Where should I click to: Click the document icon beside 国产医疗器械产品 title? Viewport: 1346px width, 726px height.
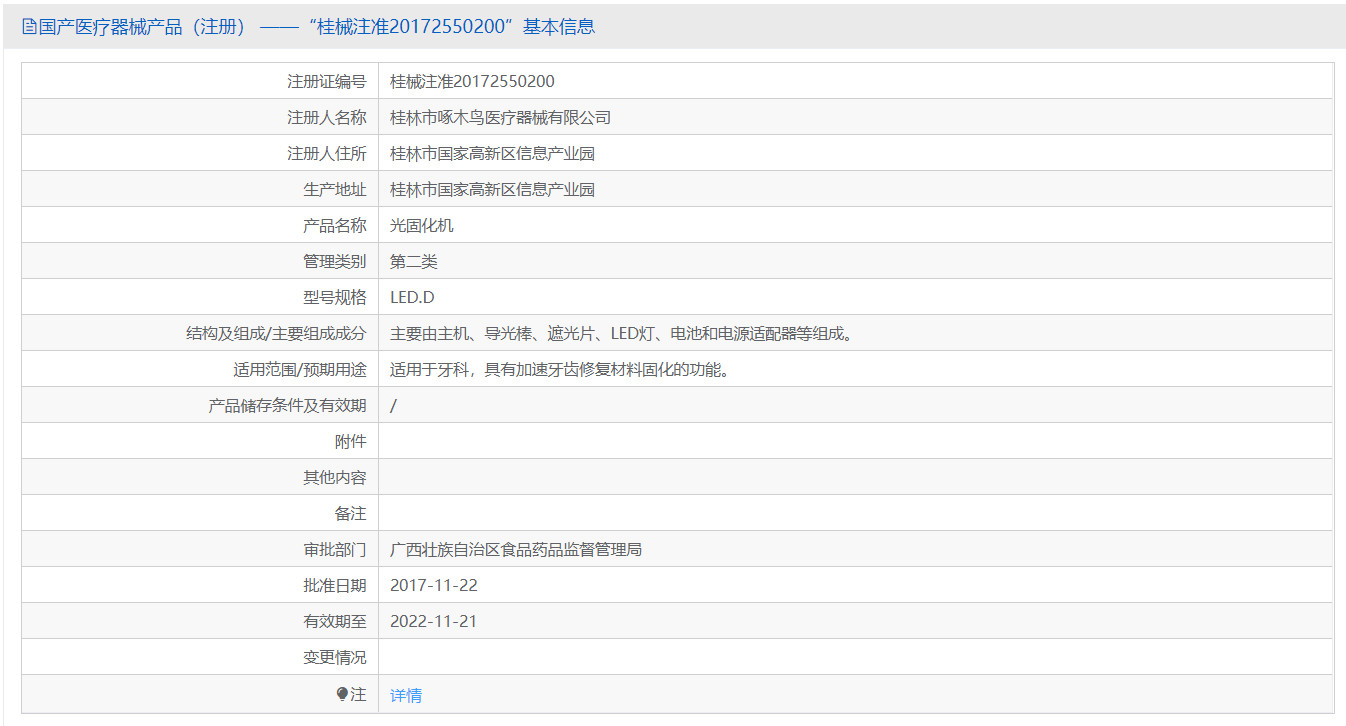click(29, 27)
